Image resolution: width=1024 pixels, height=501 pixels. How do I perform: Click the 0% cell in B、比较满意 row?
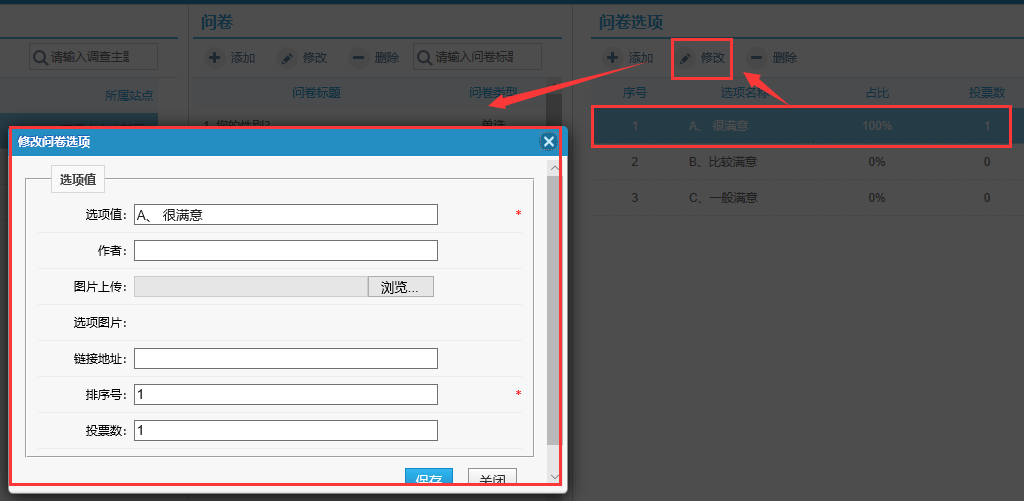877,162
